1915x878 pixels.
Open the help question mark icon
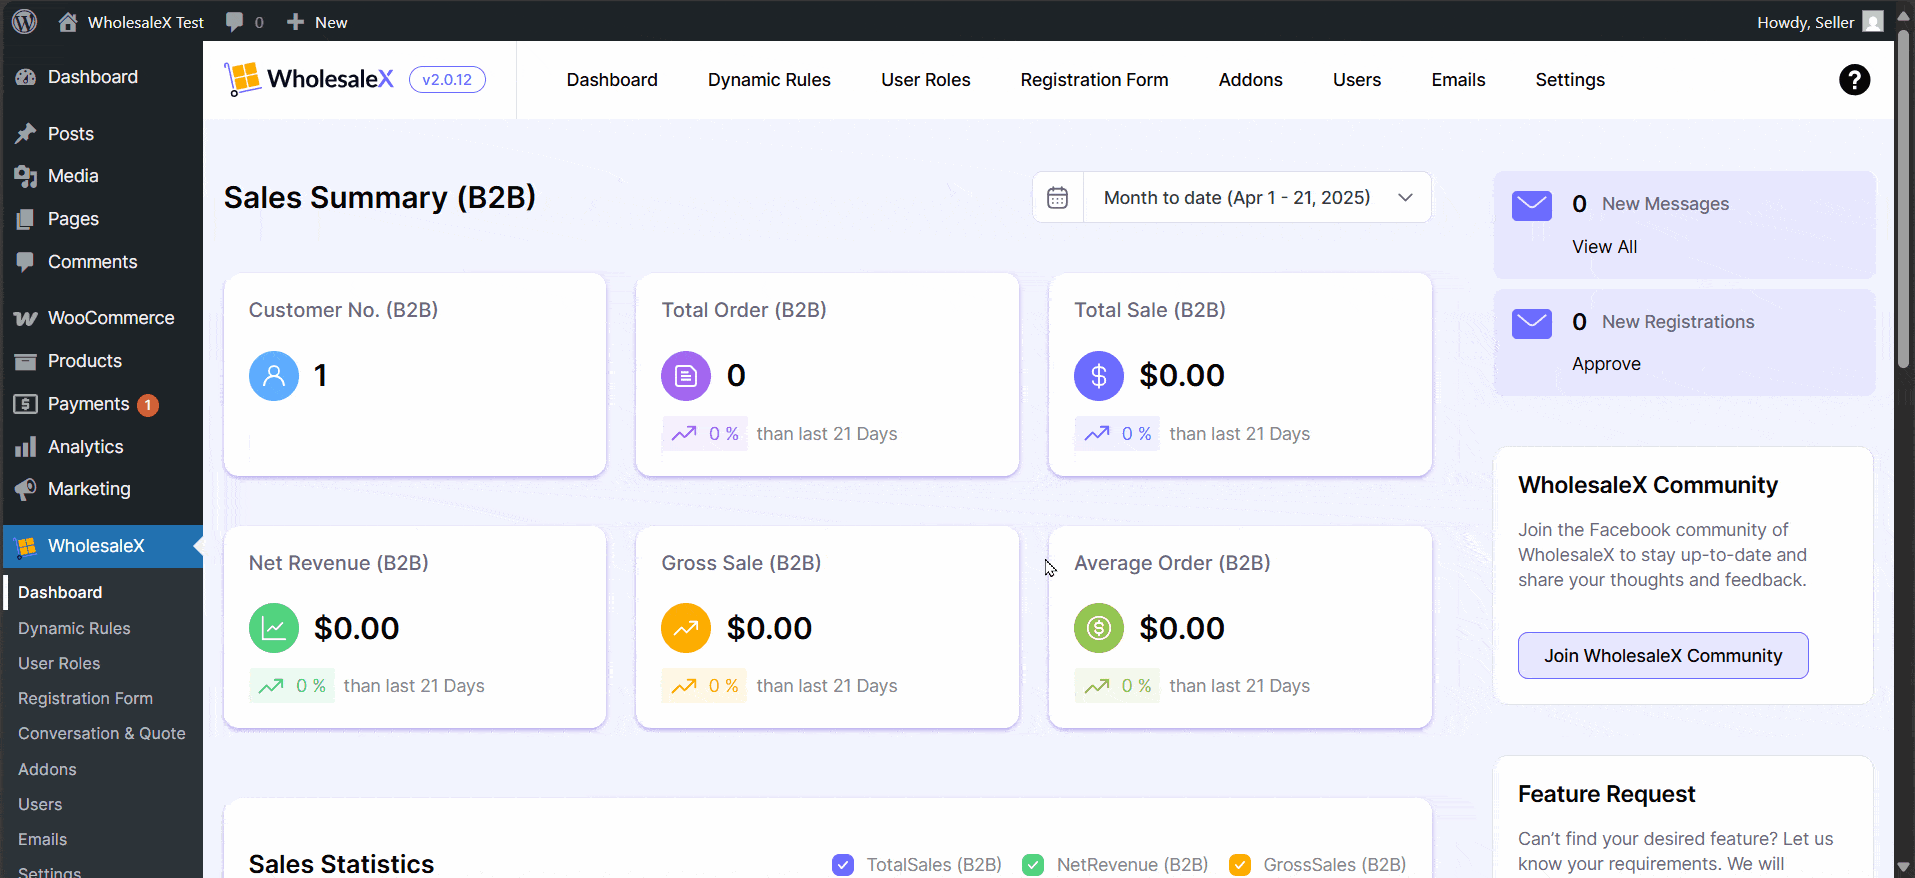coord(1854,80)
